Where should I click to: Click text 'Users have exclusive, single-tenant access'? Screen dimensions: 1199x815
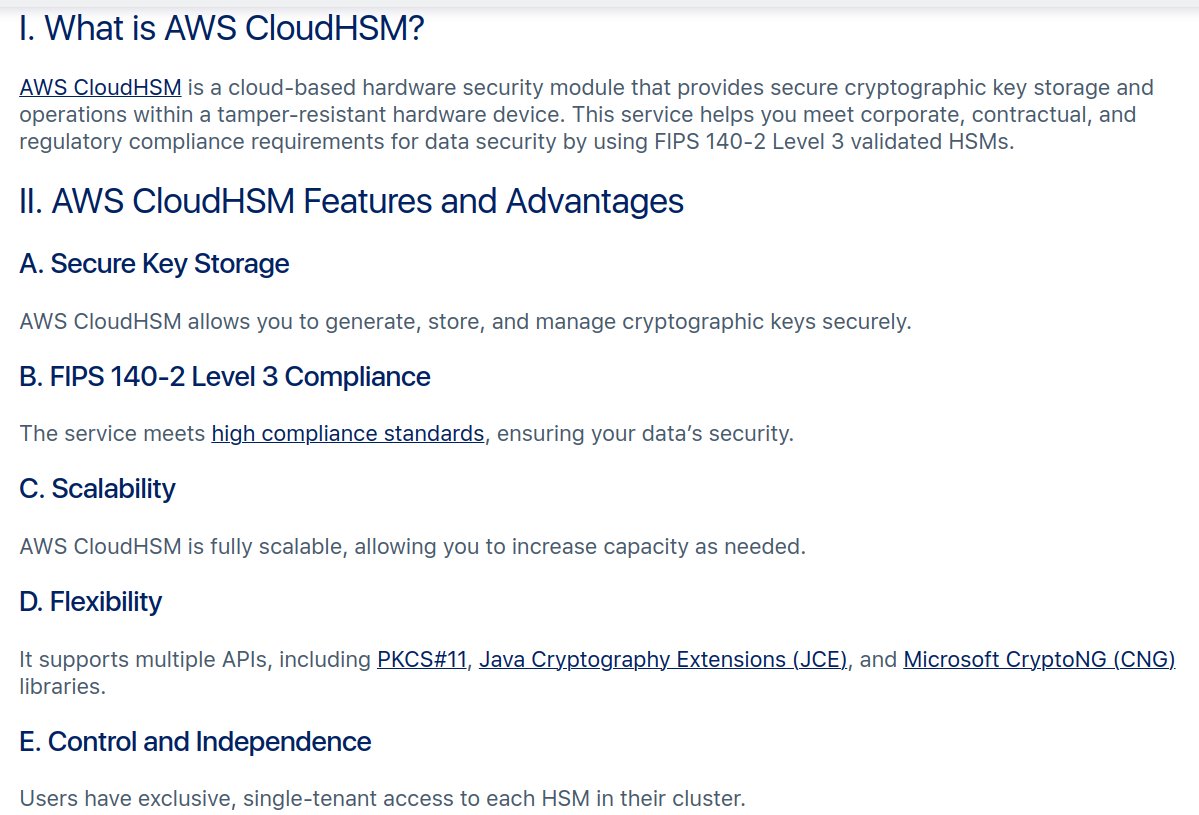(x=237, y=798)
